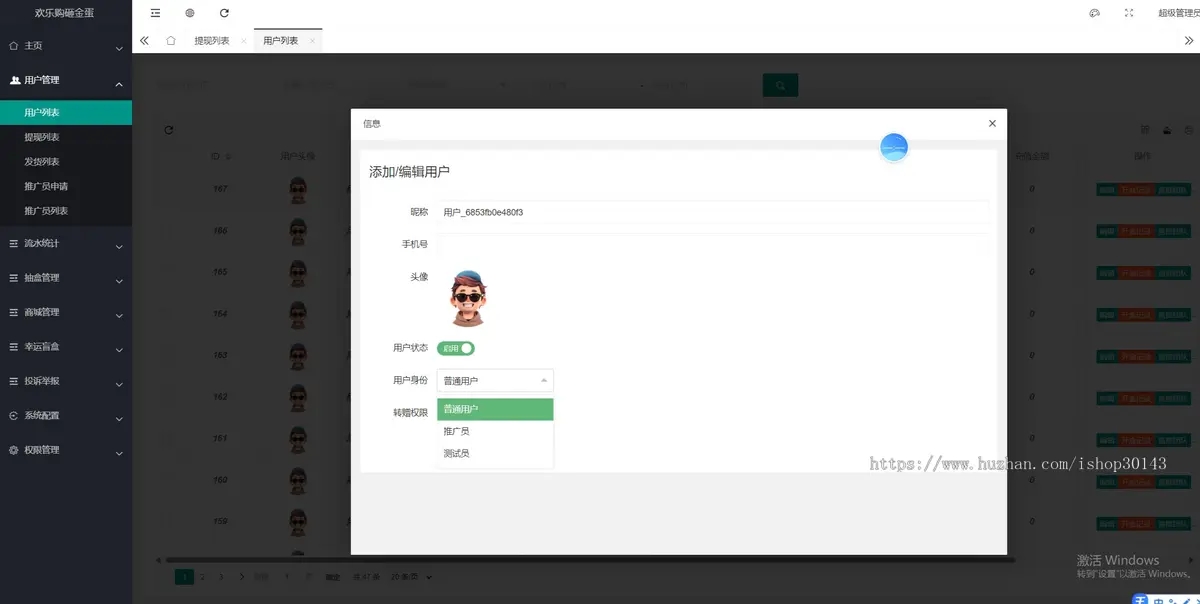Switch to the 用户列表 tab
Viewport: 1200px width, 604px height.
click(x=281, y=41)
